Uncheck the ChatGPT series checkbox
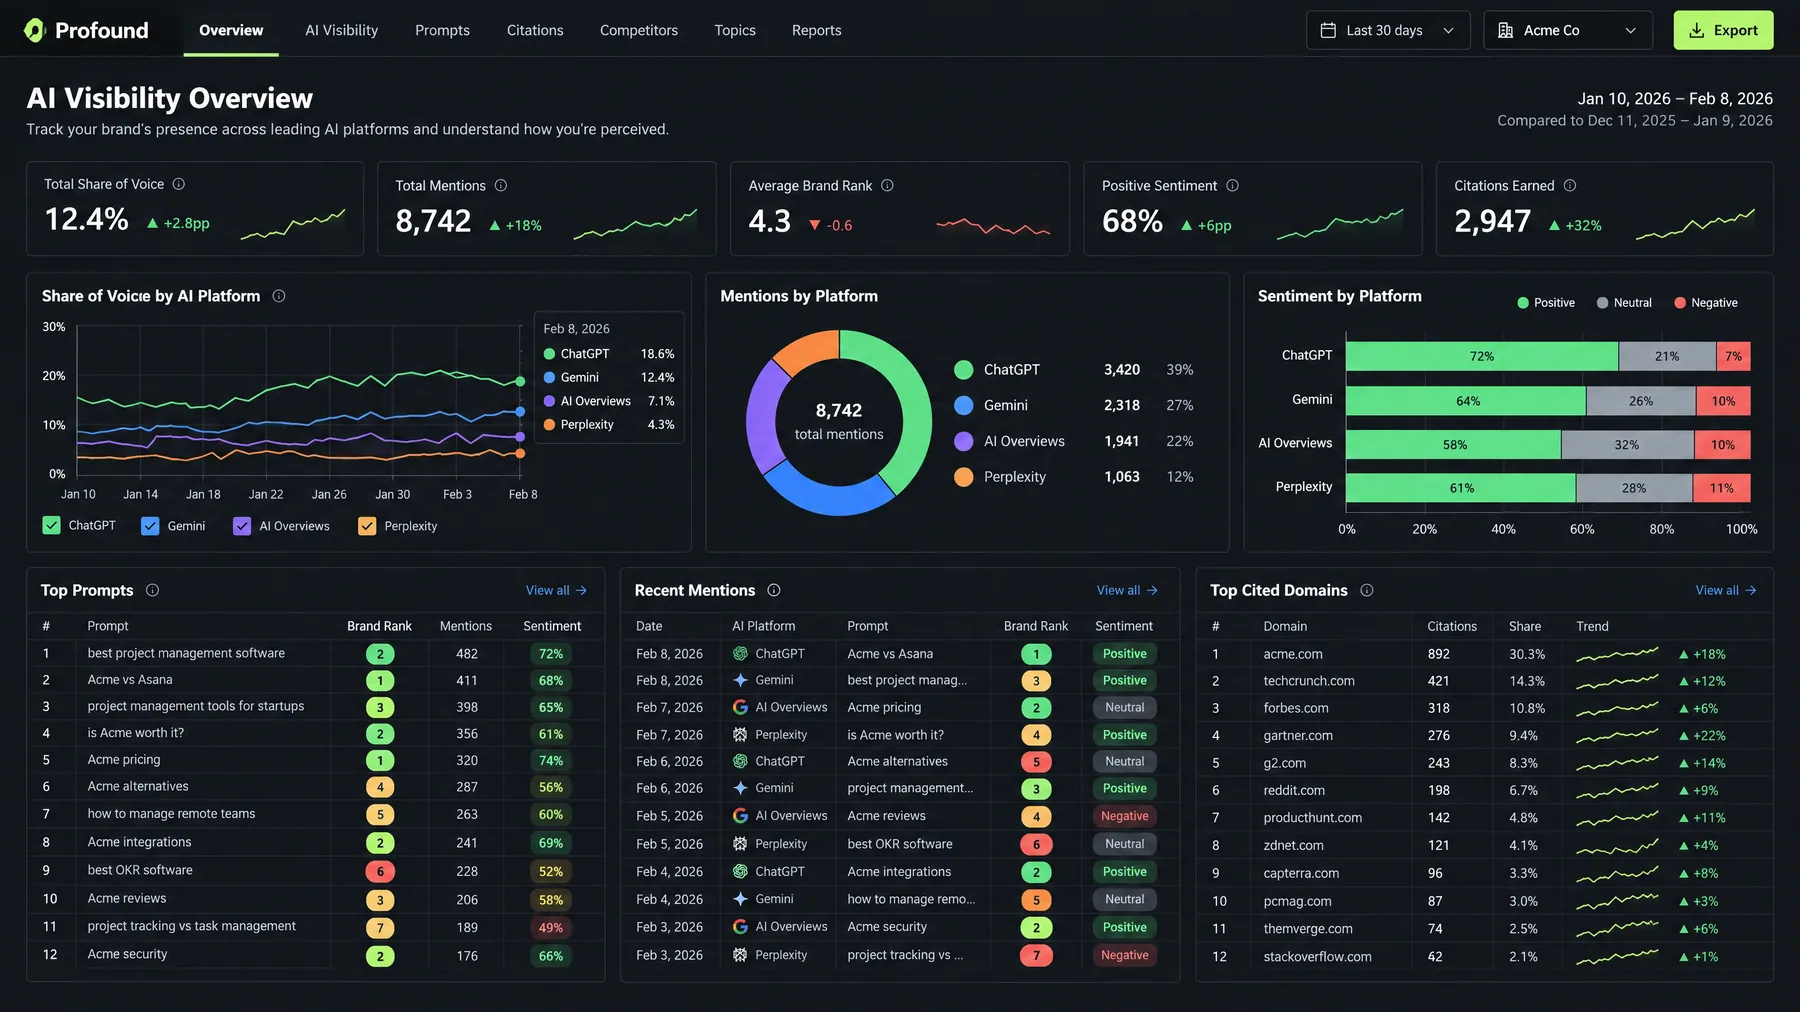 [52, 525]
